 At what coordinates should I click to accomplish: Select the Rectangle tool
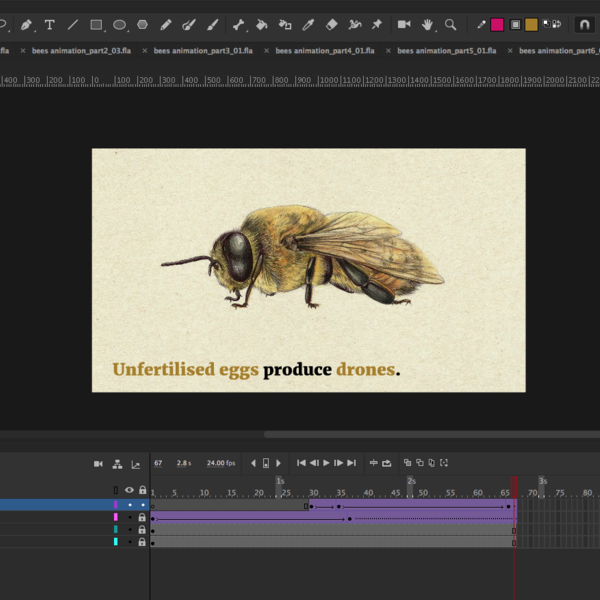coord(96,25)
